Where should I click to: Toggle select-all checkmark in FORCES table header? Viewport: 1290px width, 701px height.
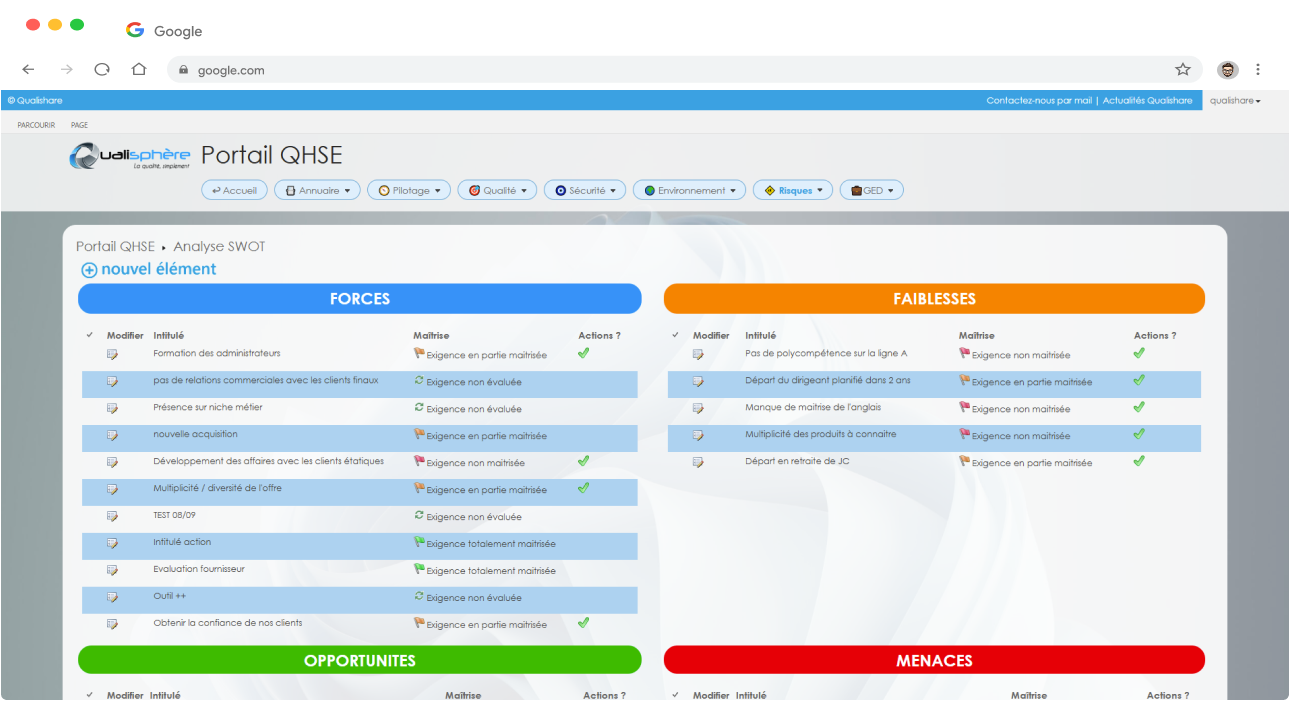coord(90,336)
